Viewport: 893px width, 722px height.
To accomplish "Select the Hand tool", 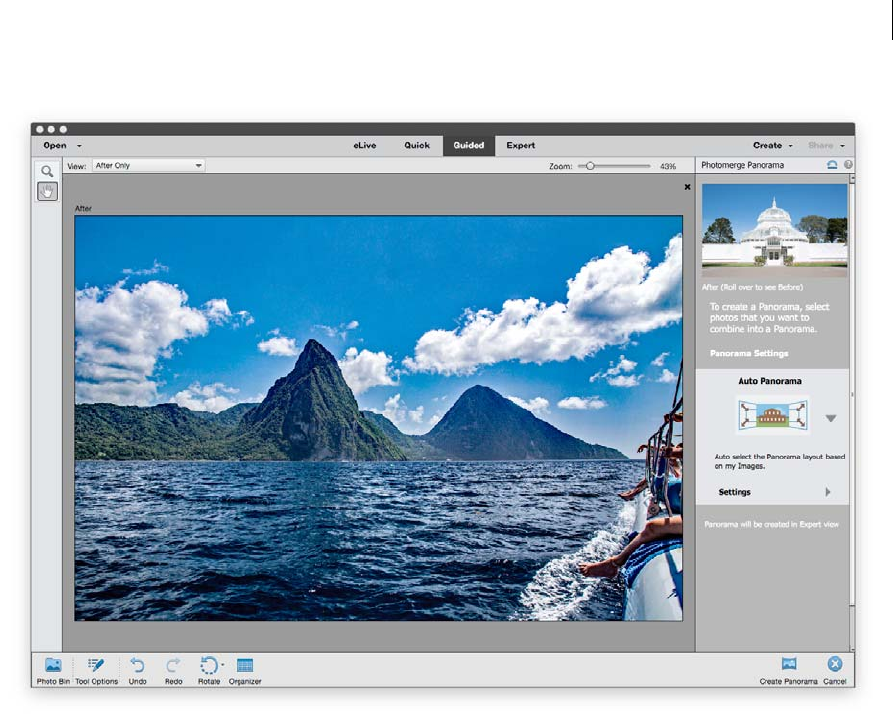I will (x=47, y=191).
